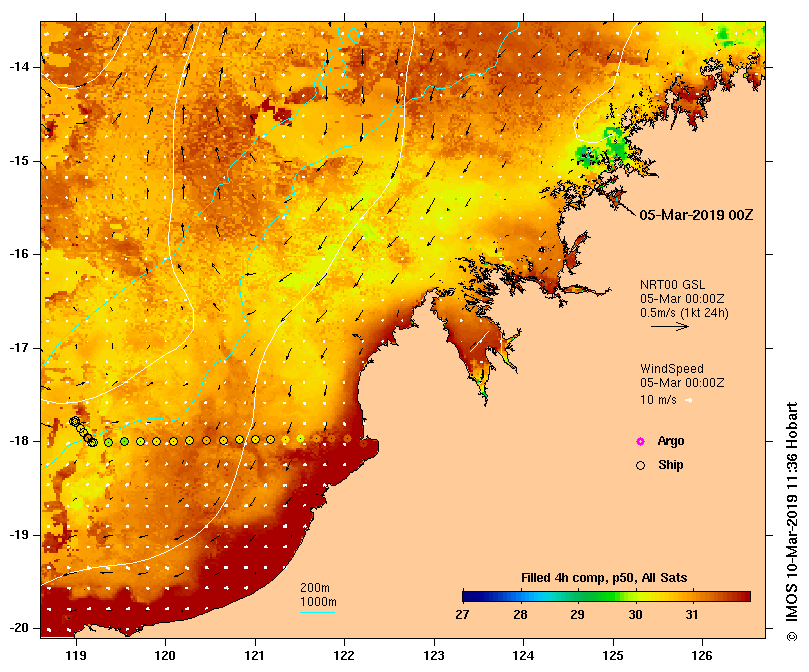Click latitude axis label -19

click(19, 535)
